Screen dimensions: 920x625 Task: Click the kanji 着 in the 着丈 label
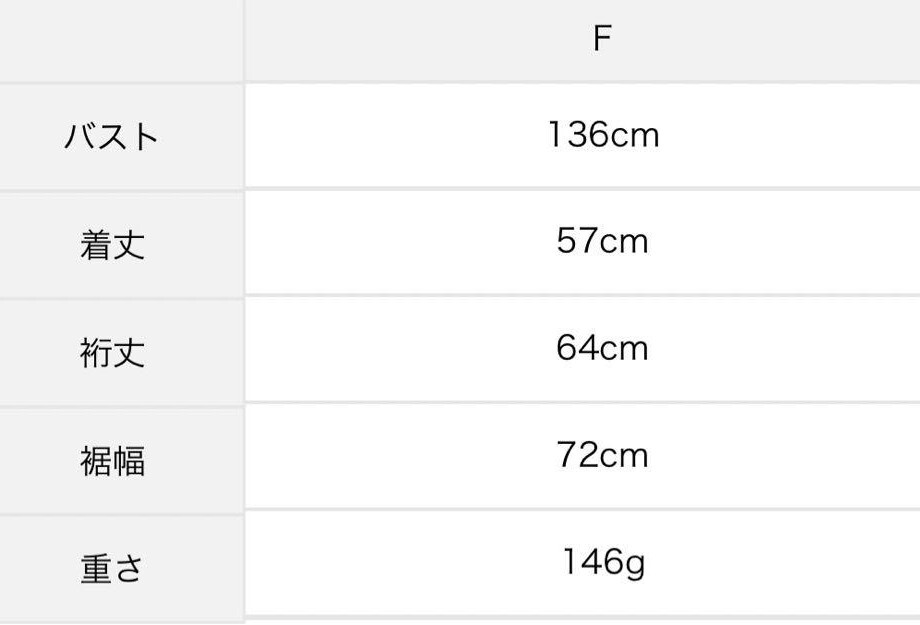(x=96, y=245)
